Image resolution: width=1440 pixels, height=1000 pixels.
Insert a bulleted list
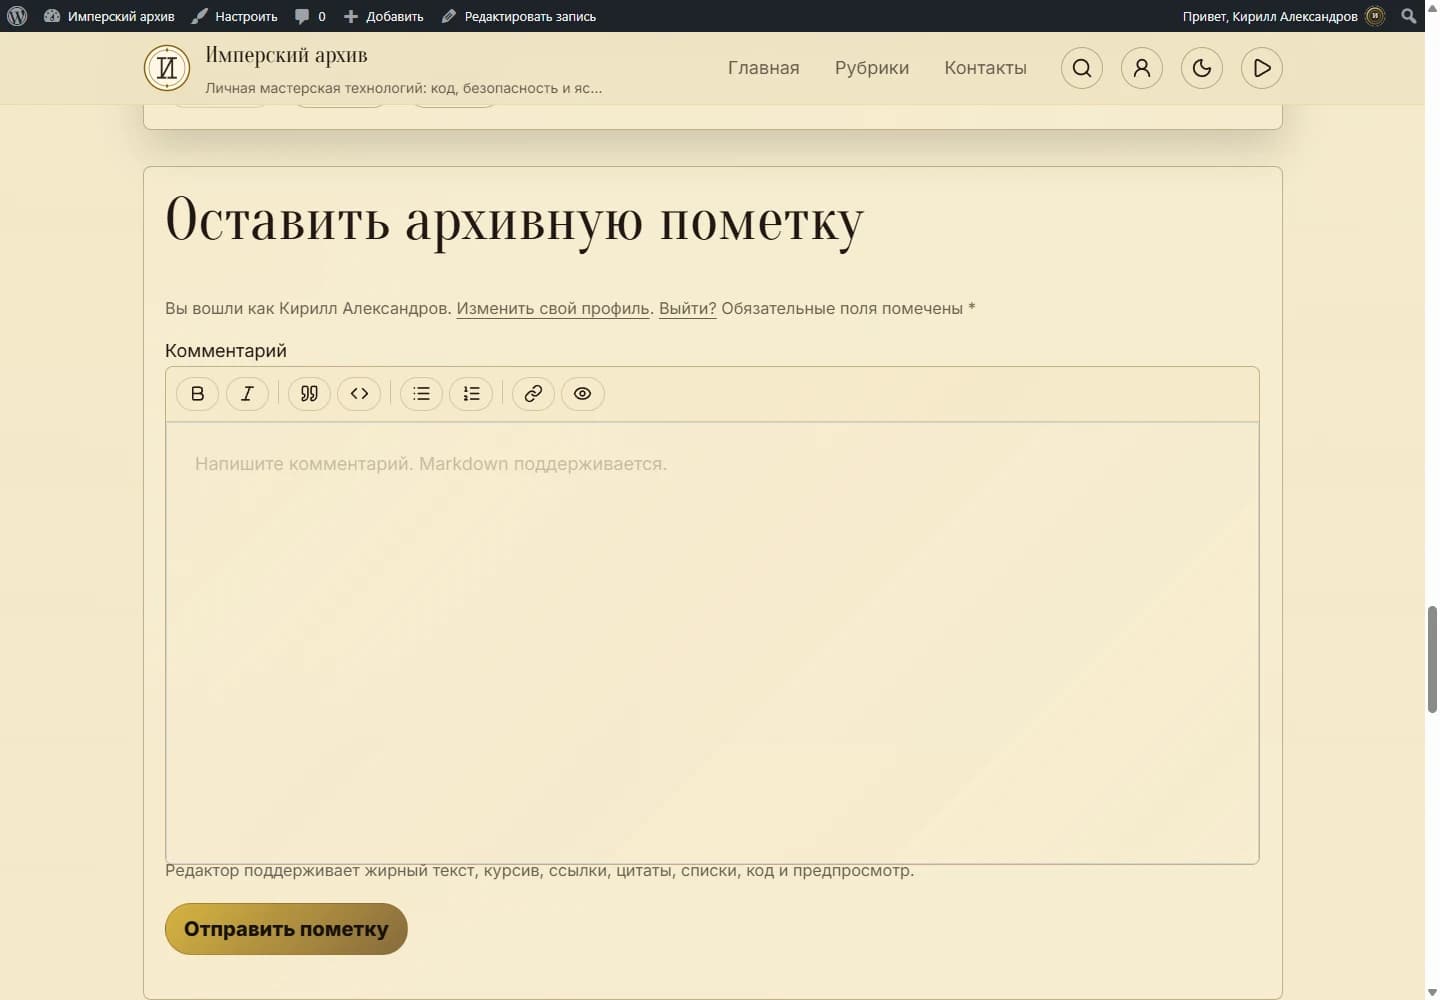pyautogui.click(x=421, y=394)
